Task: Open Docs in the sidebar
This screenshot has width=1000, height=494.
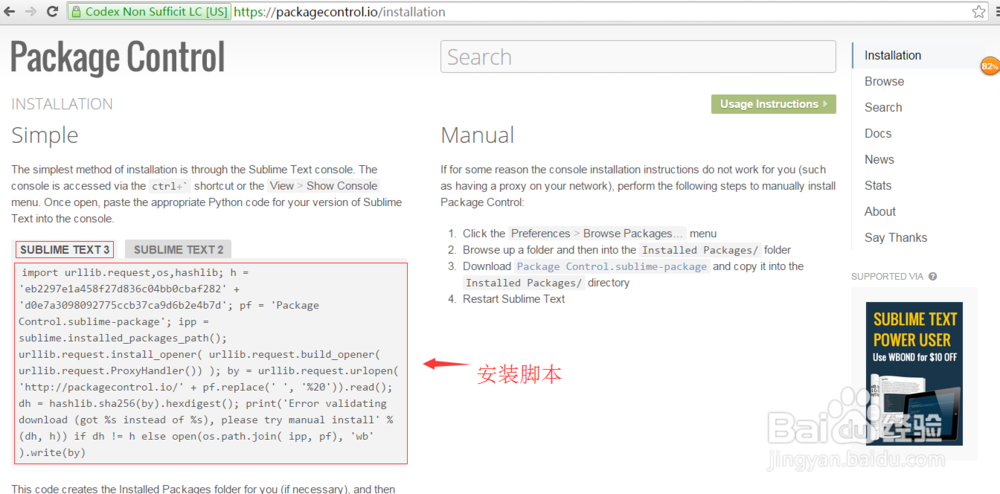Action: (x=878, y=134)
